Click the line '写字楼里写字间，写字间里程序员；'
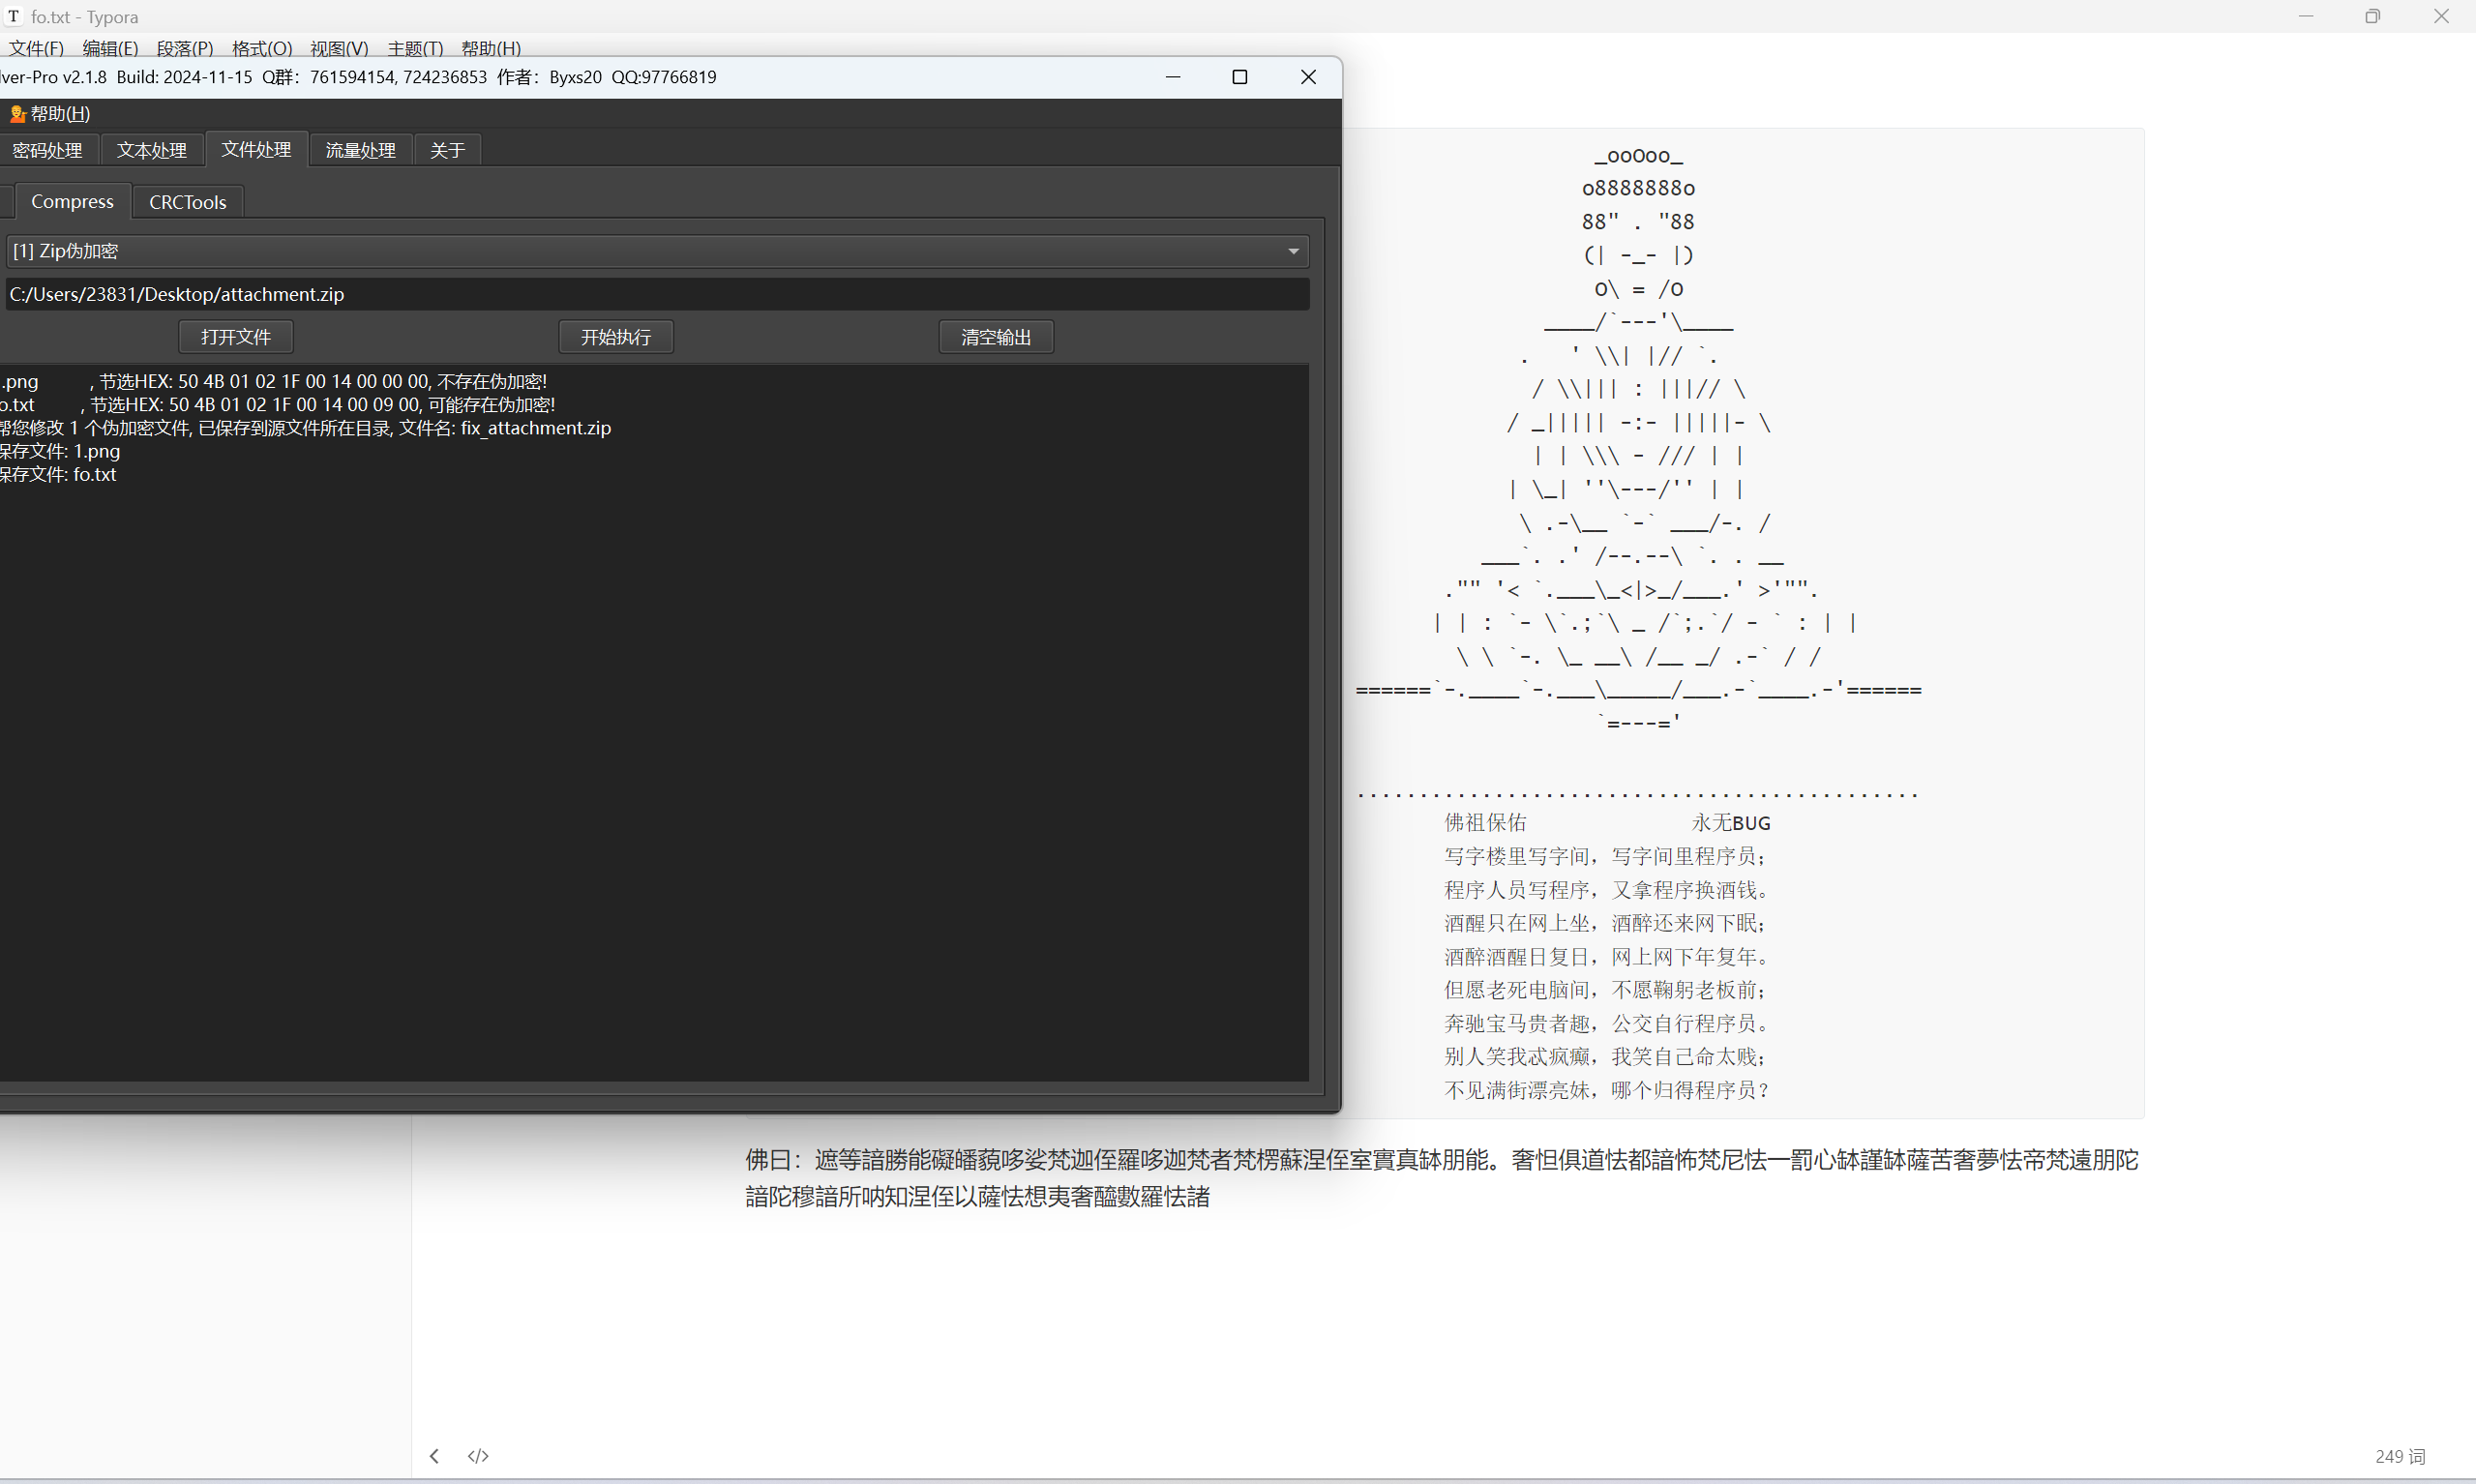 [x=1606, y=856]
